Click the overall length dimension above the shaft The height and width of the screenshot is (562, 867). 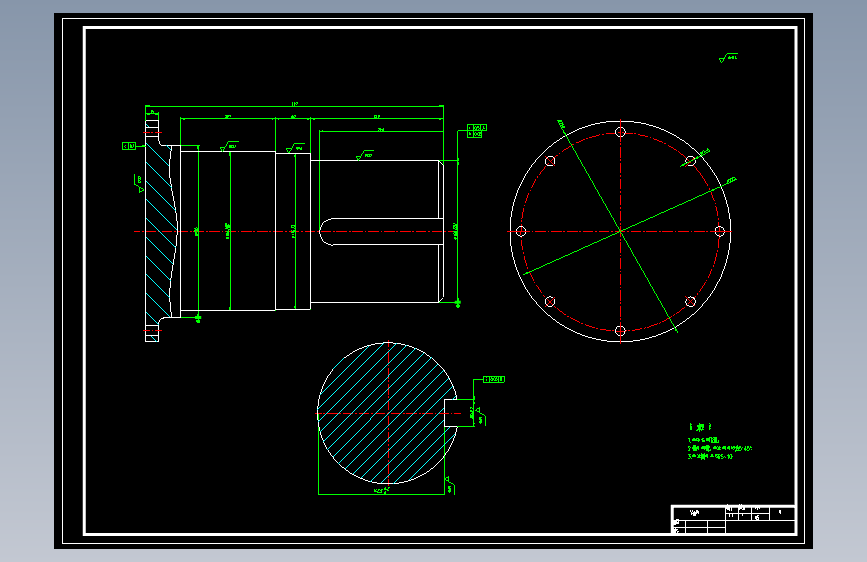[295, 105]
